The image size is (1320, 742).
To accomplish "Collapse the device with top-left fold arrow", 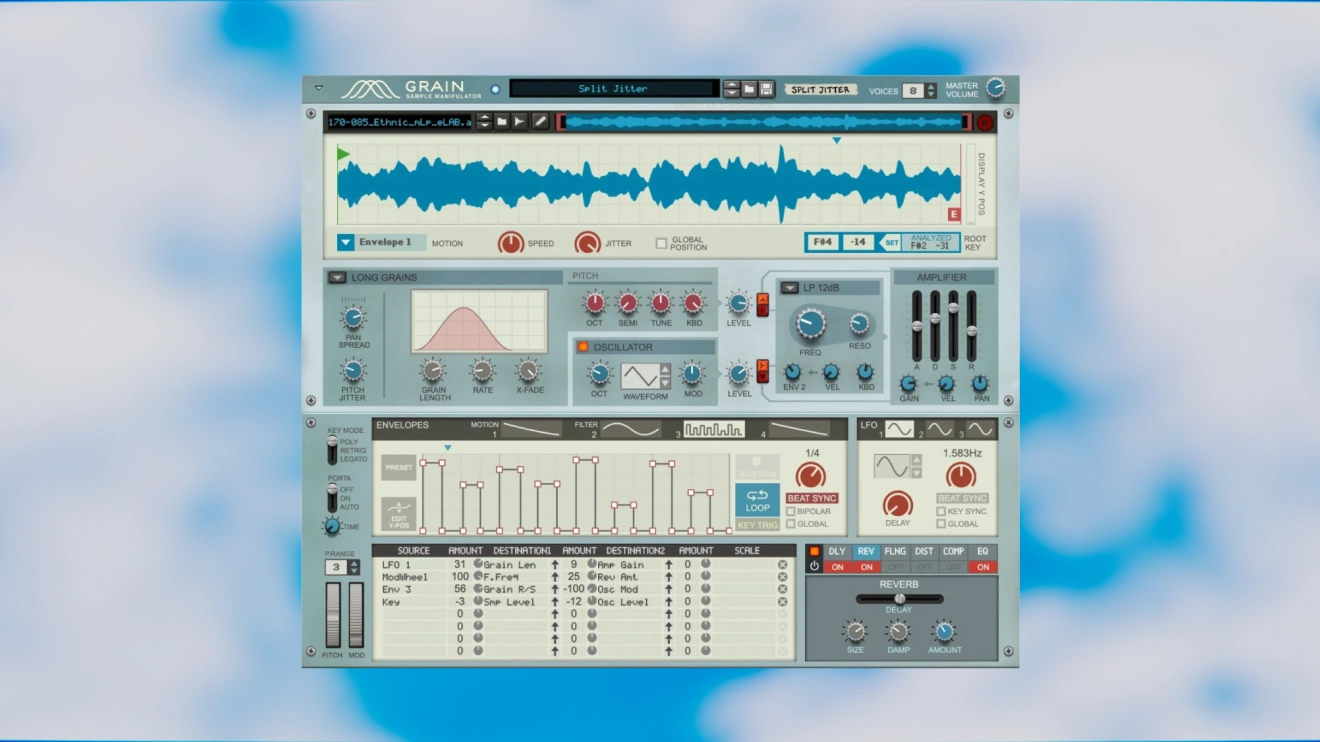I will click(319, 89).
